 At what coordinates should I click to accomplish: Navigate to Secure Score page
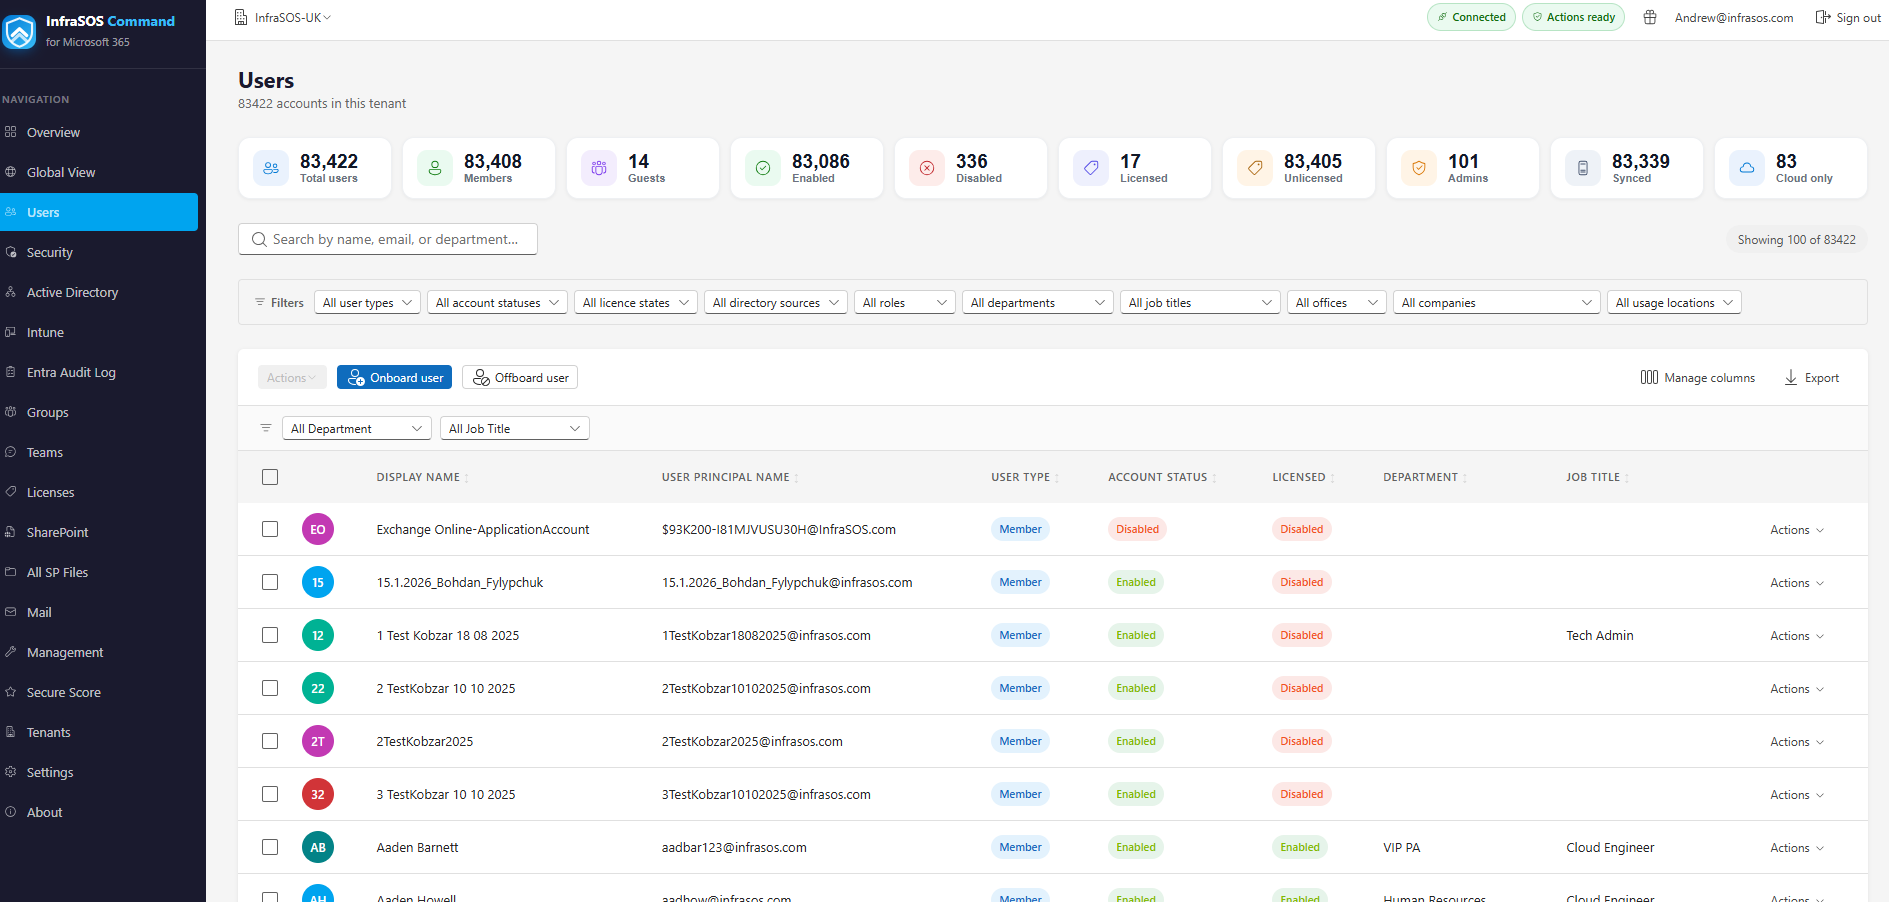[x=99, y=692]
